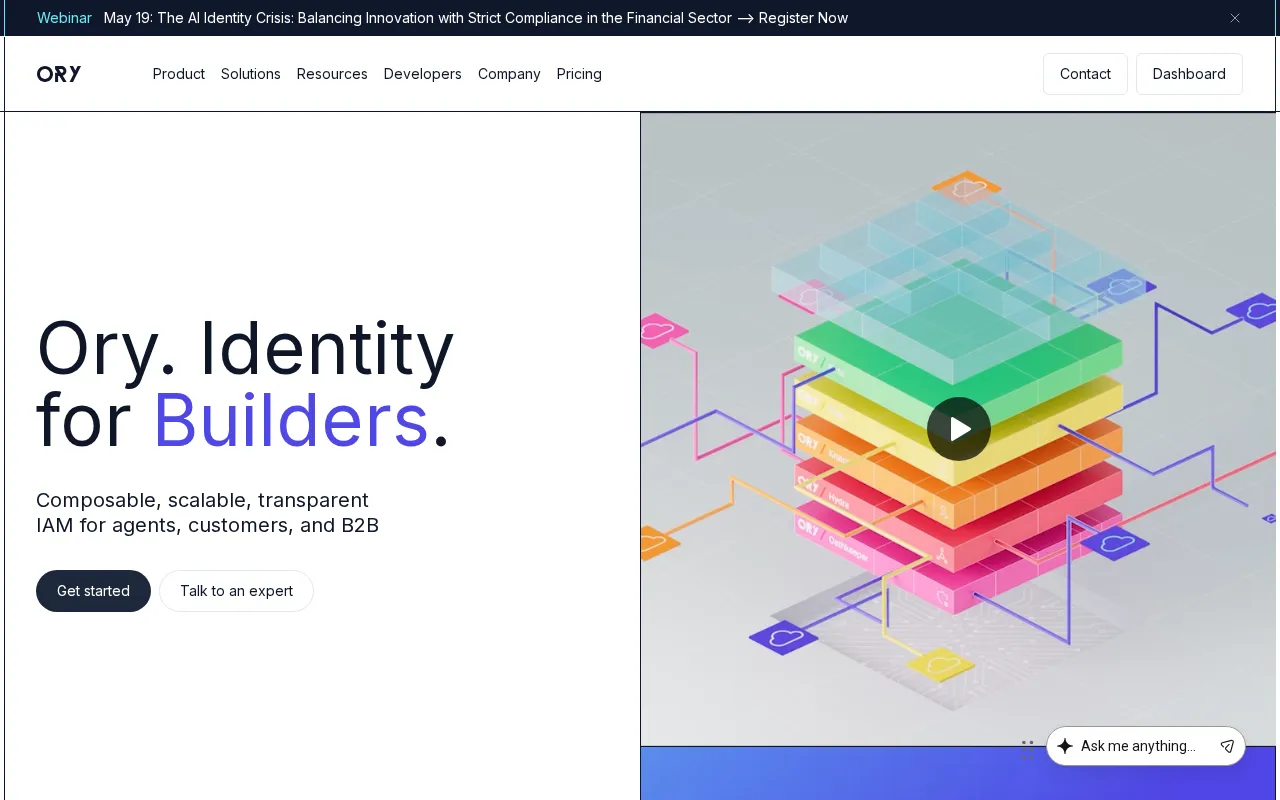Click the Ory logo in the header
The height and width of the screenshot is (800, 1280).
[x=59, y=74]
